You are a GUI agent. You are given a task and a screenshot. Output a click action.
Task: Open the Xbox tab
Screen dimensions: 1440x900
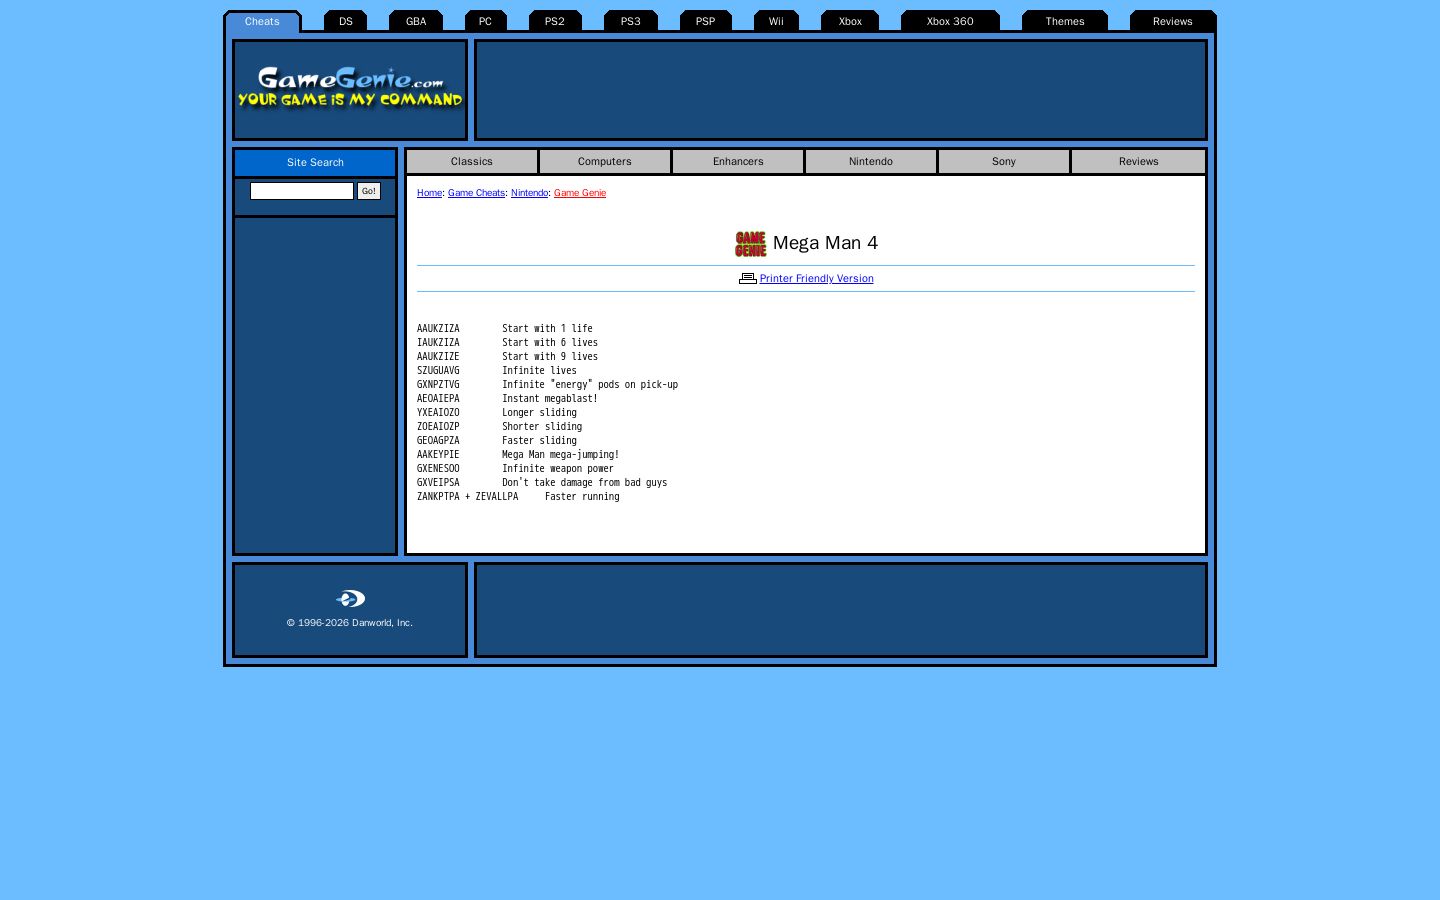tap(850, 22)
